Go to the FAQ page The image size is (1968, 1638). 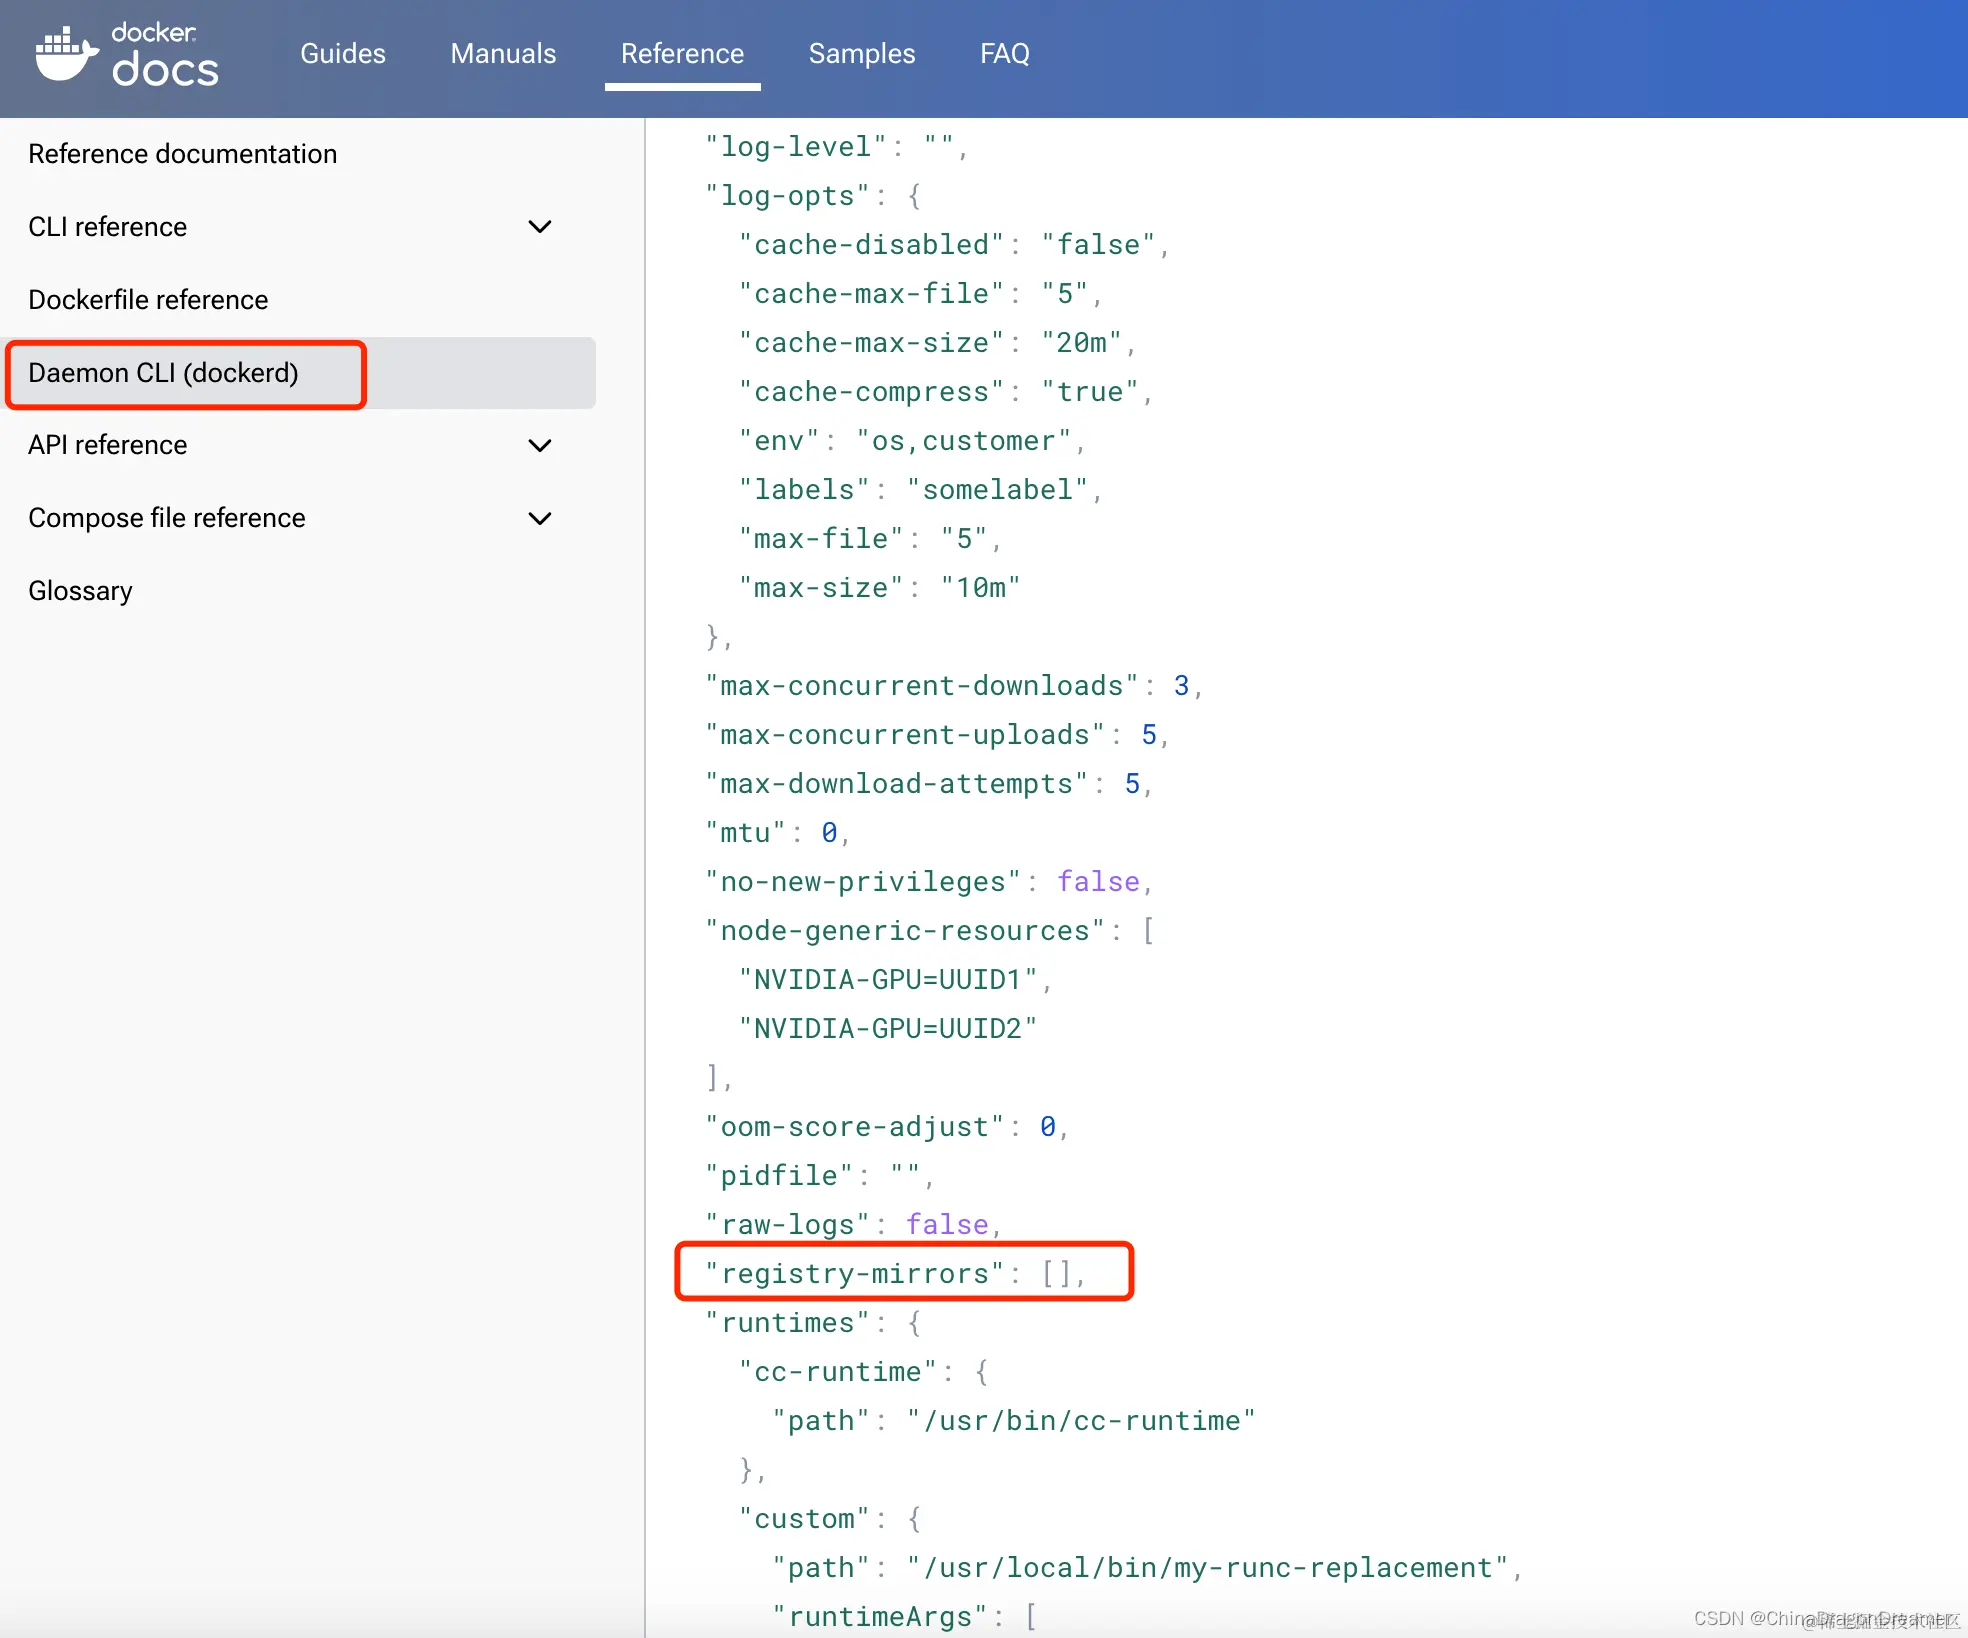tap(1004, 54)
